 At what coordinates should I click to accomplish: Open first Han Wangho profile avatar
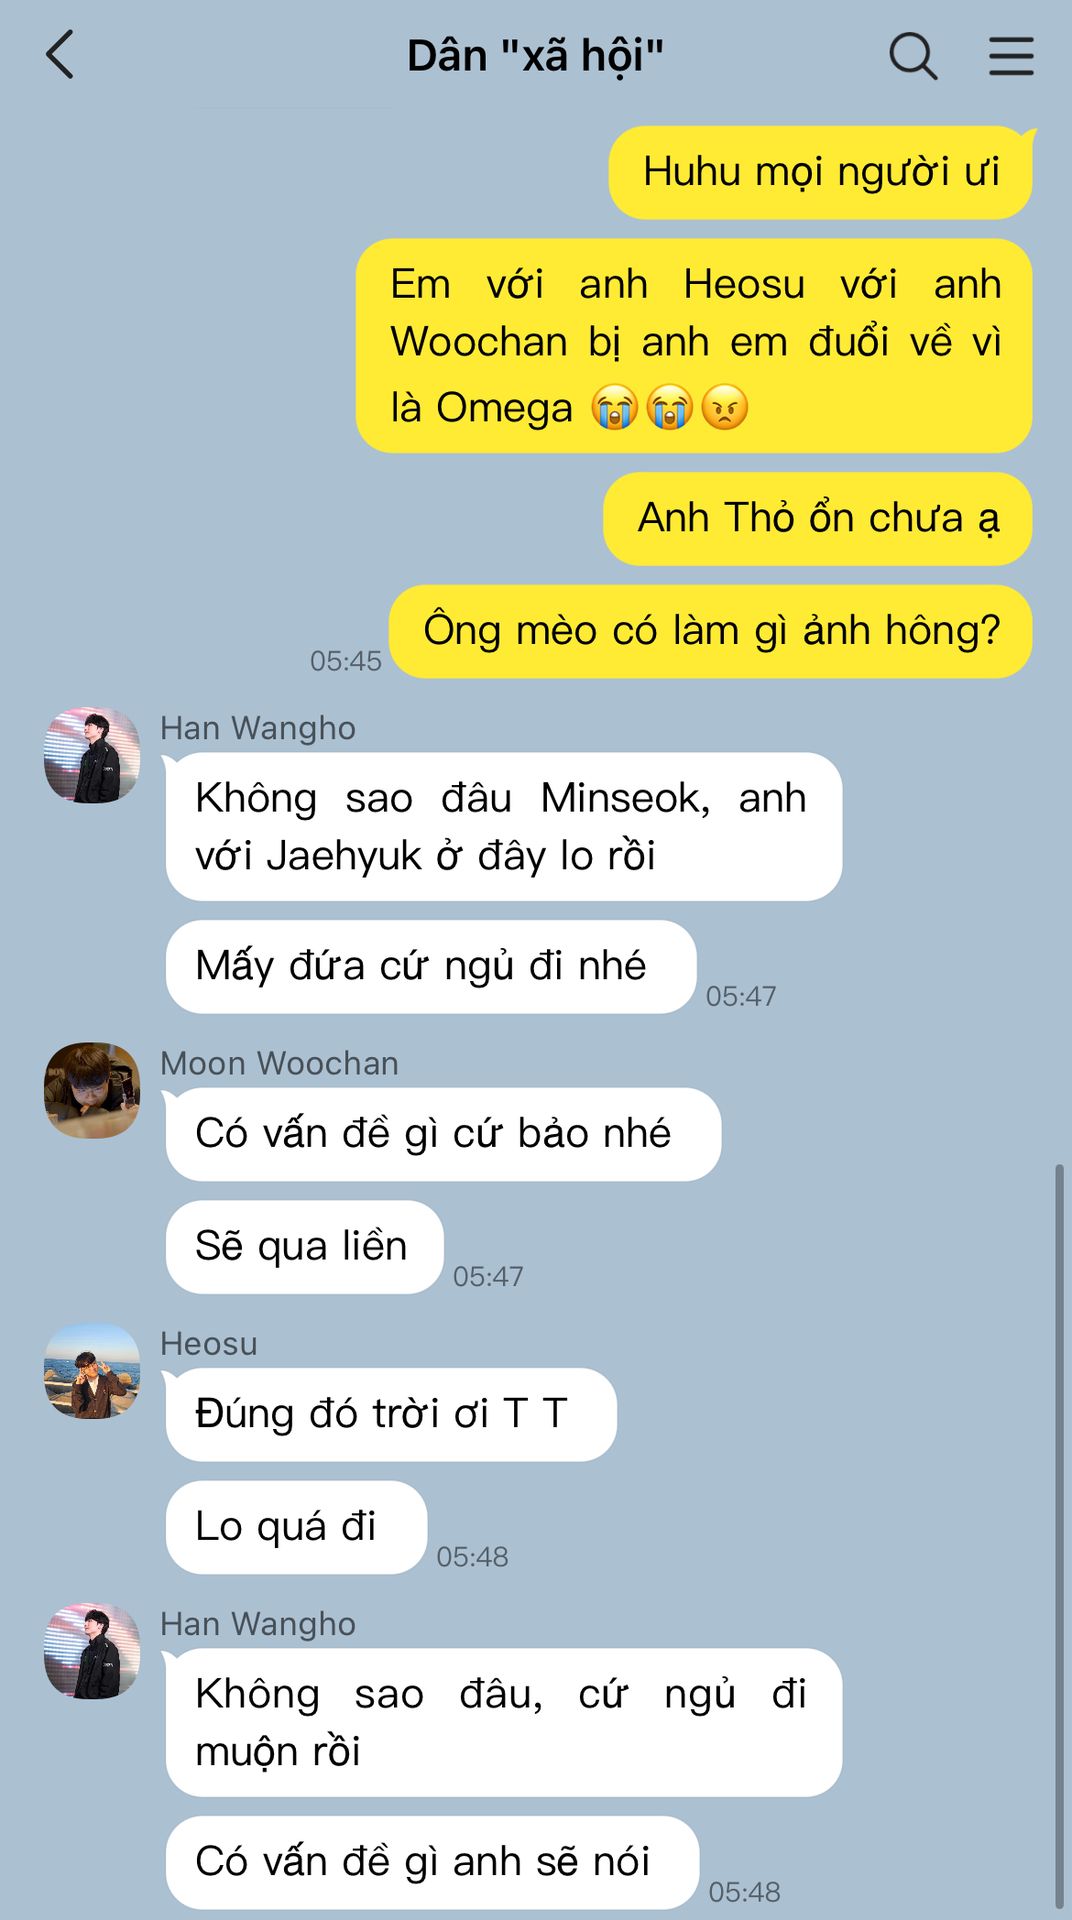pos(92,755)
